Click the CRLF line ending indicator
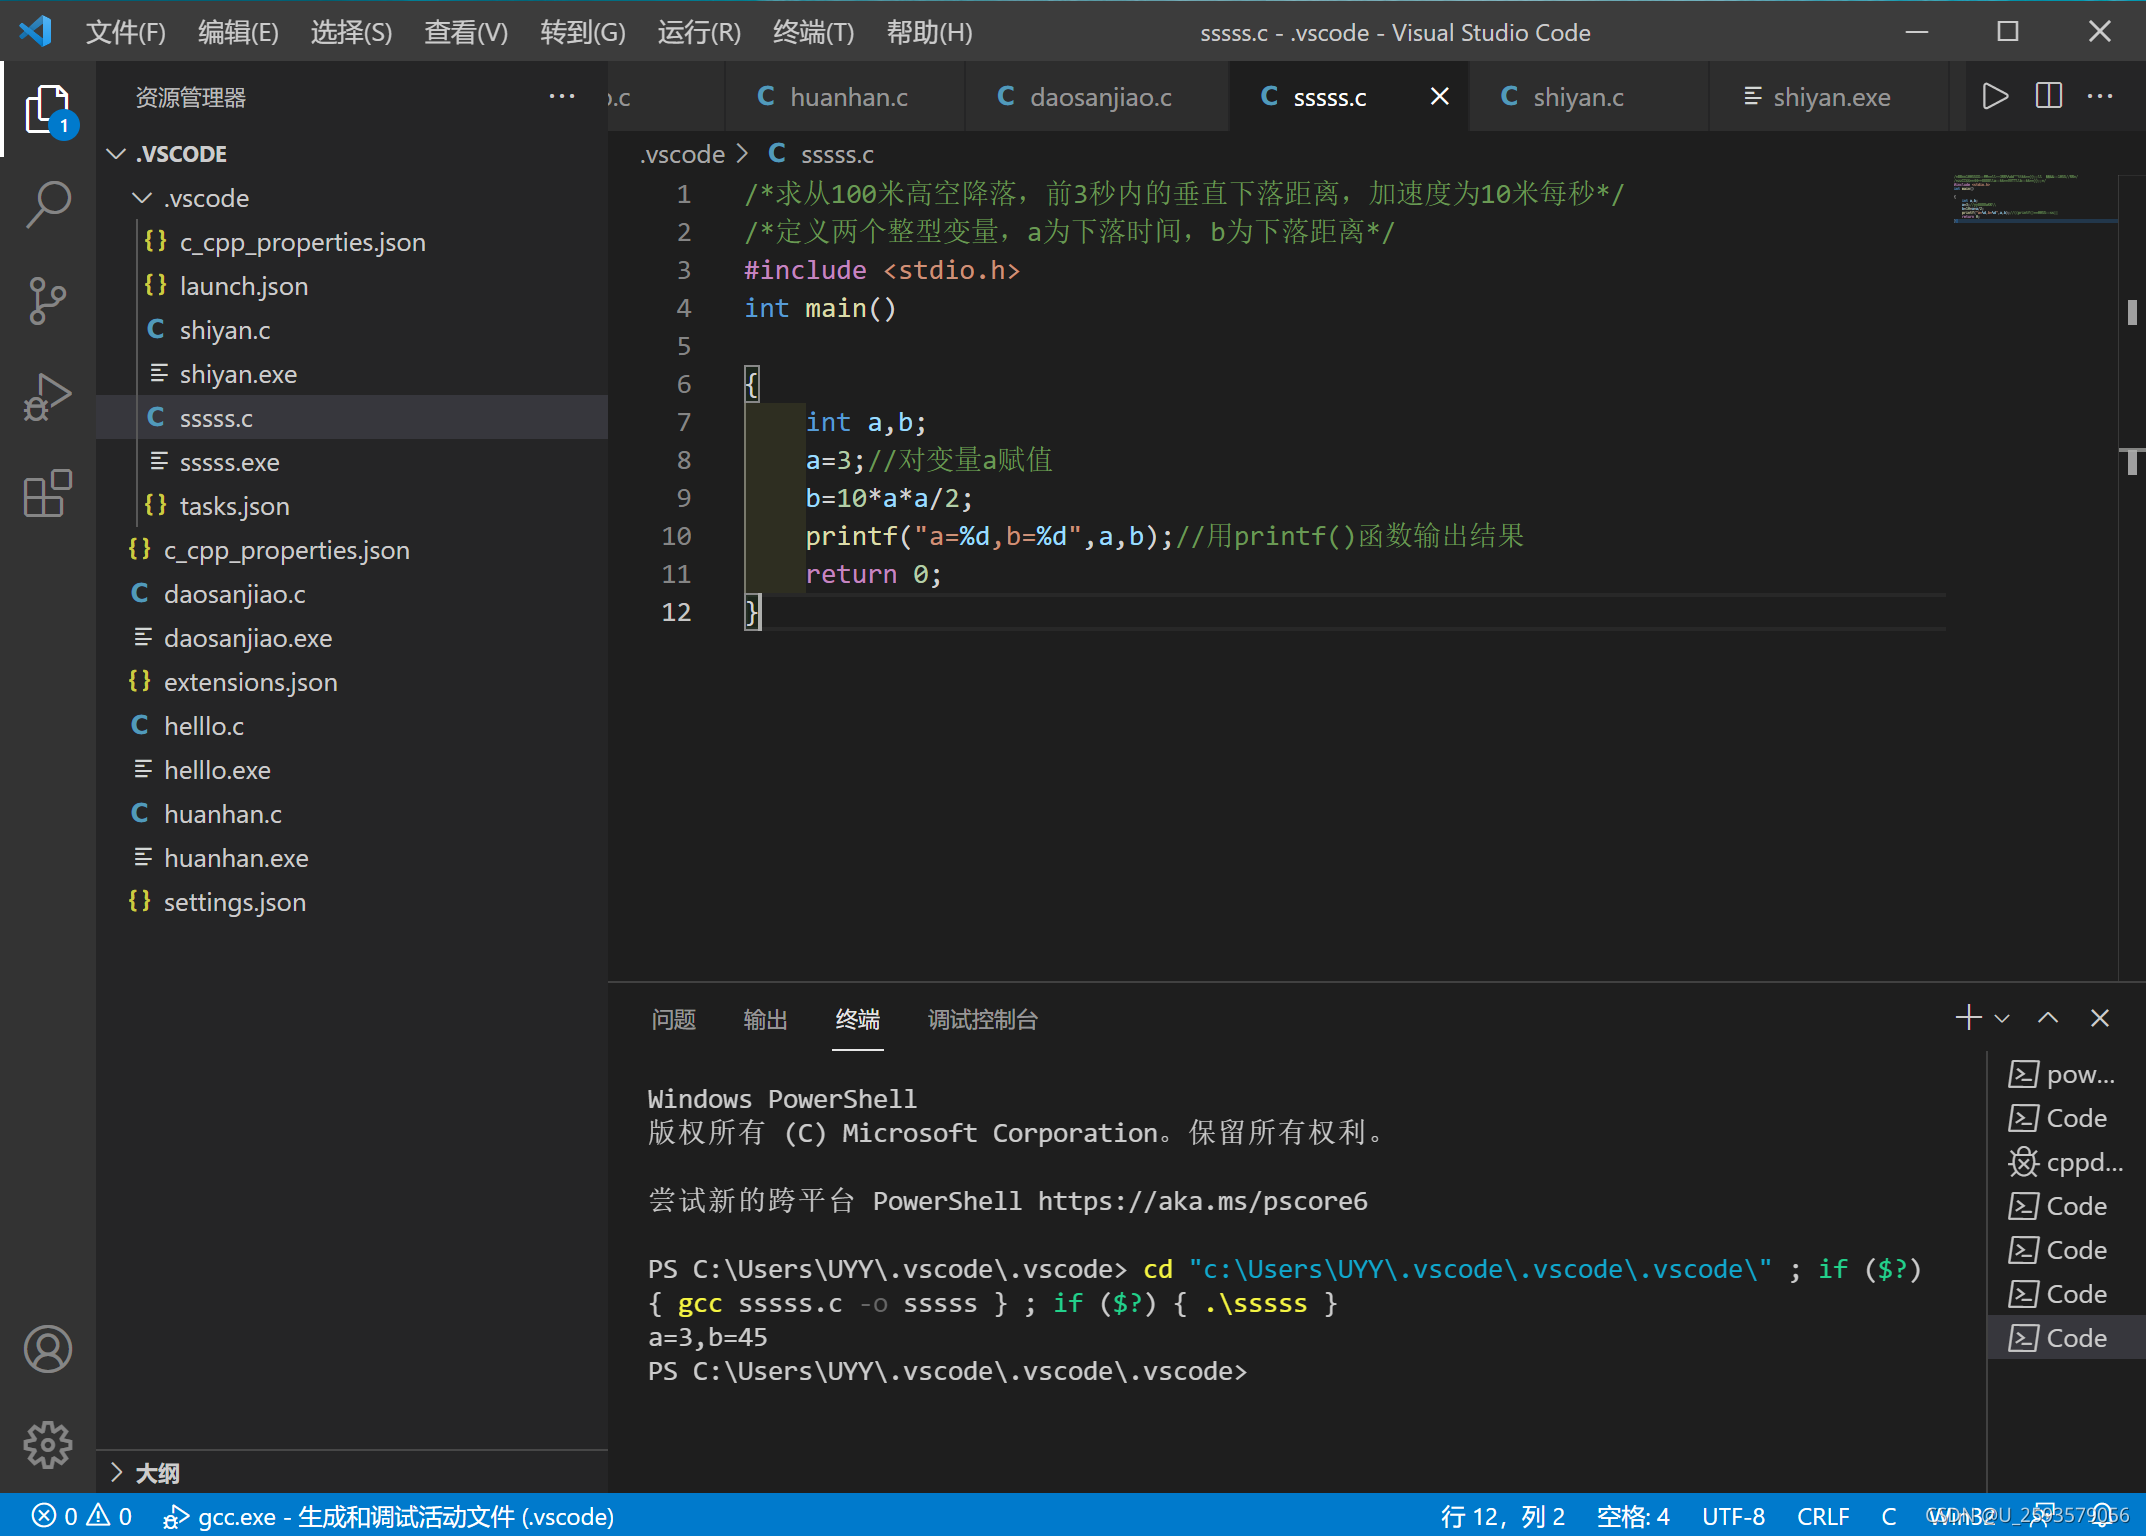 click(x=1822, y=1516)
